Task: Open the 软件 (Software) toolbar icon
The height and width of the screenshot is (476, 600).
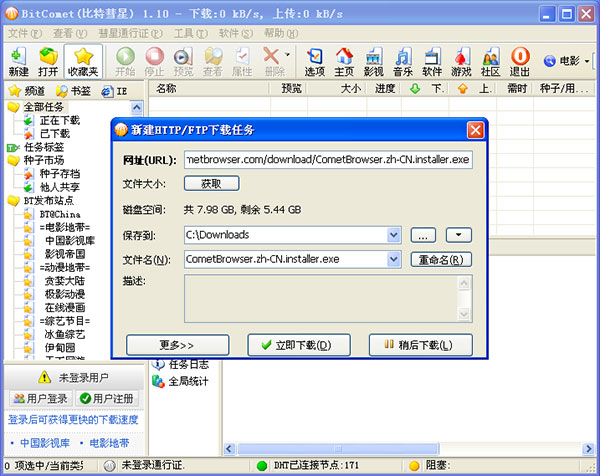Action: [x=432, y=62]
